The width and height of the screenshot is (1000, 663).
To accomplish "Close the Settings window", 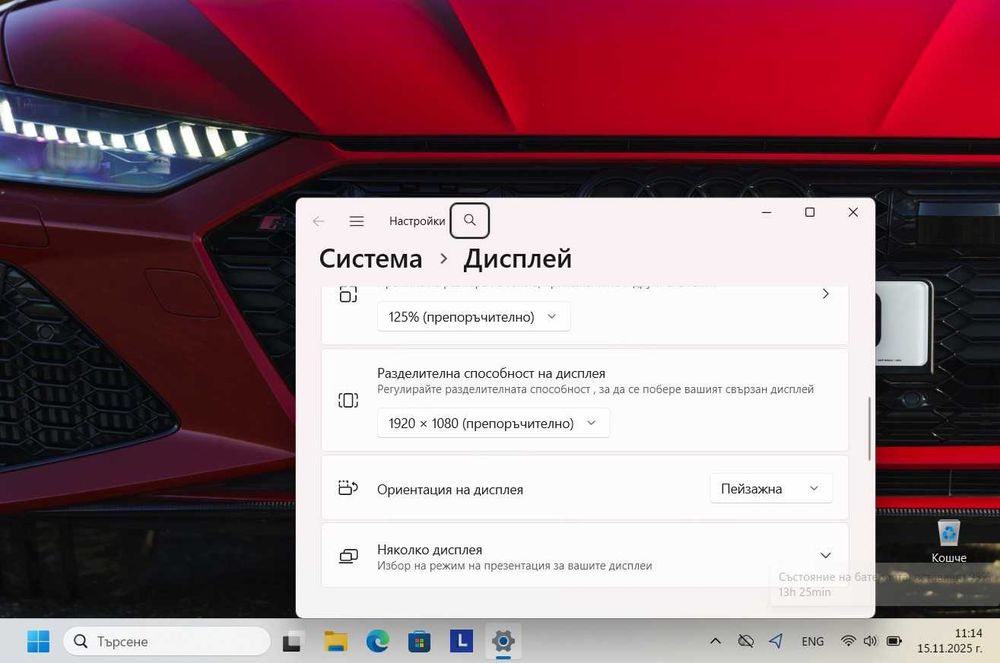I will pos(853,212).
